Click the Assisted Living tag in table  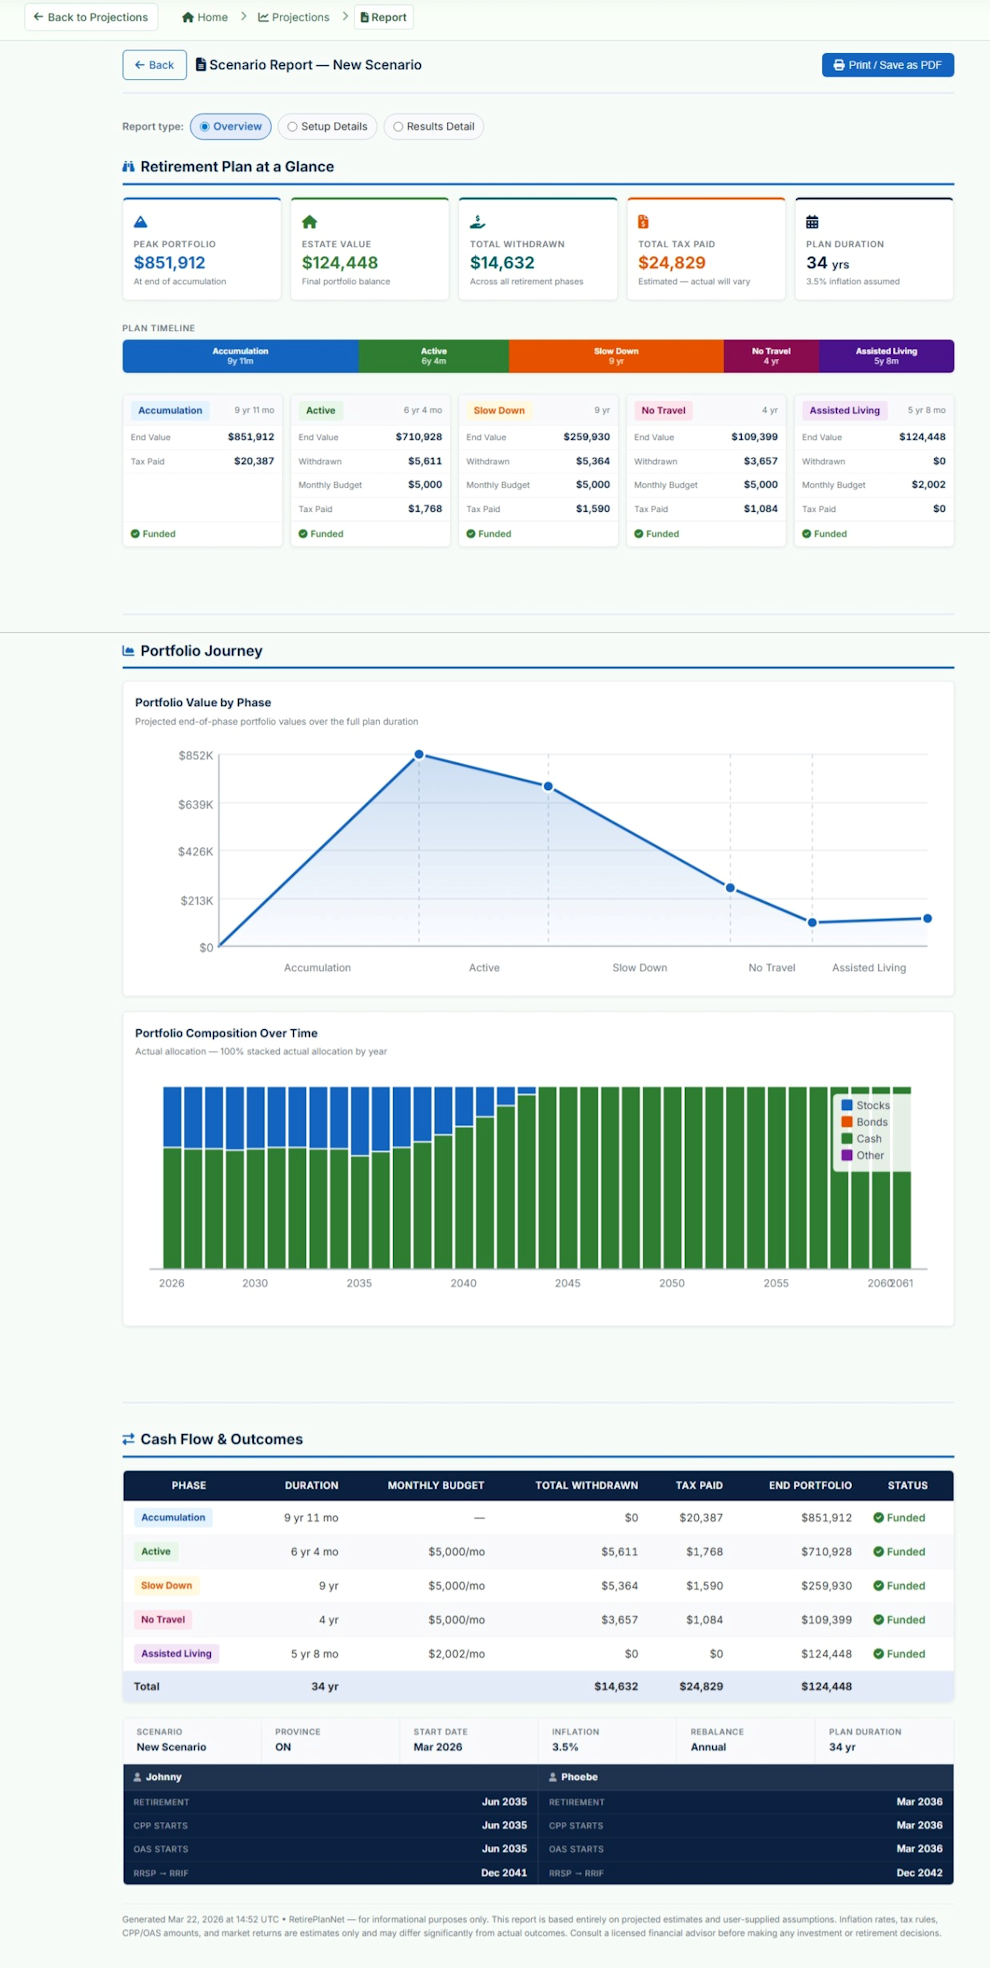[x=176, y=1654]
